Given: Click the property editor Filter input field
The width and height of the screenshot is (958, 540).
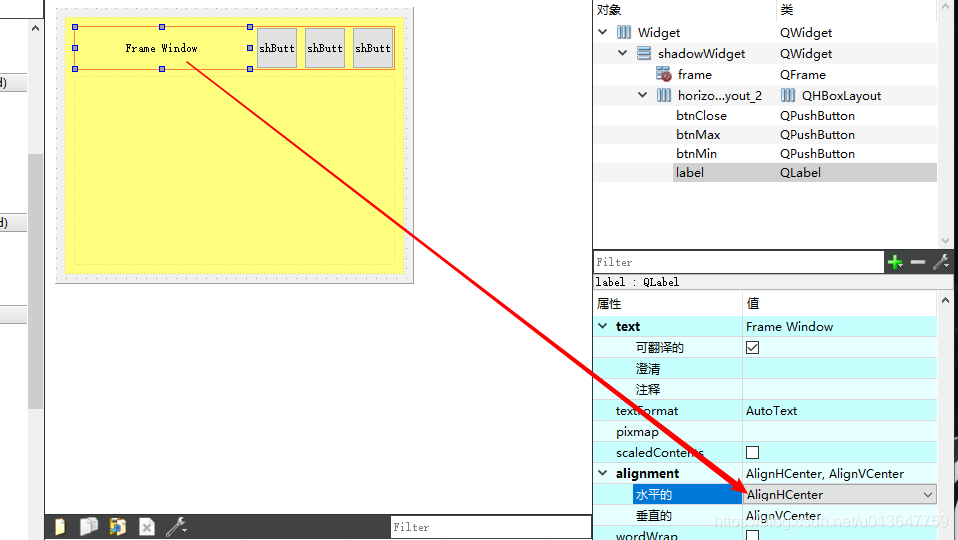Looking at the screenshot, I should [x=739, y=262].
